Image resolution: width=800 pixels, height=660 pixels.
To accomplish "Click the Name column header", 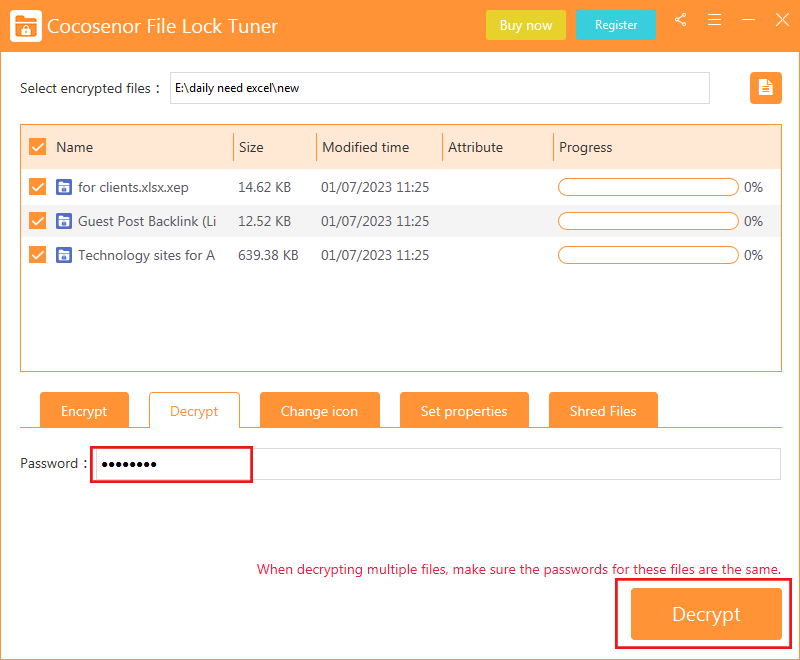I will tap(74, 147).
